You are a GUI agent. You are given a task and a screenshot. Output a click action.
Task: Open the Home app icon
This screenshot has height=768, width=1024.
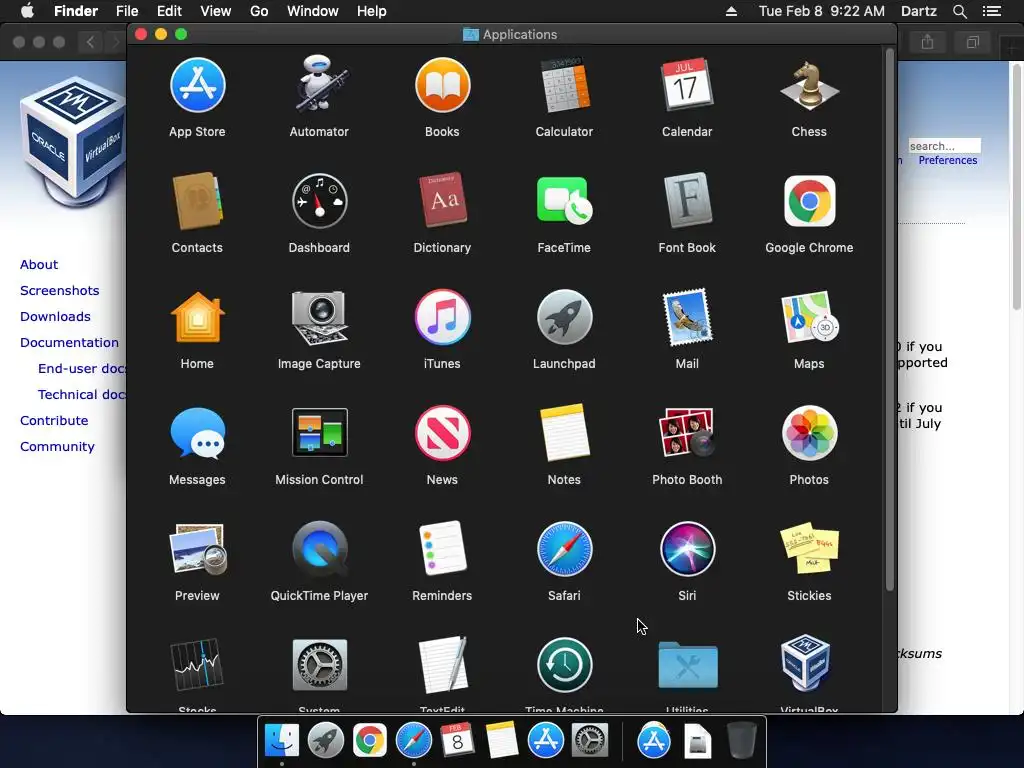click(x=197, y=317)
